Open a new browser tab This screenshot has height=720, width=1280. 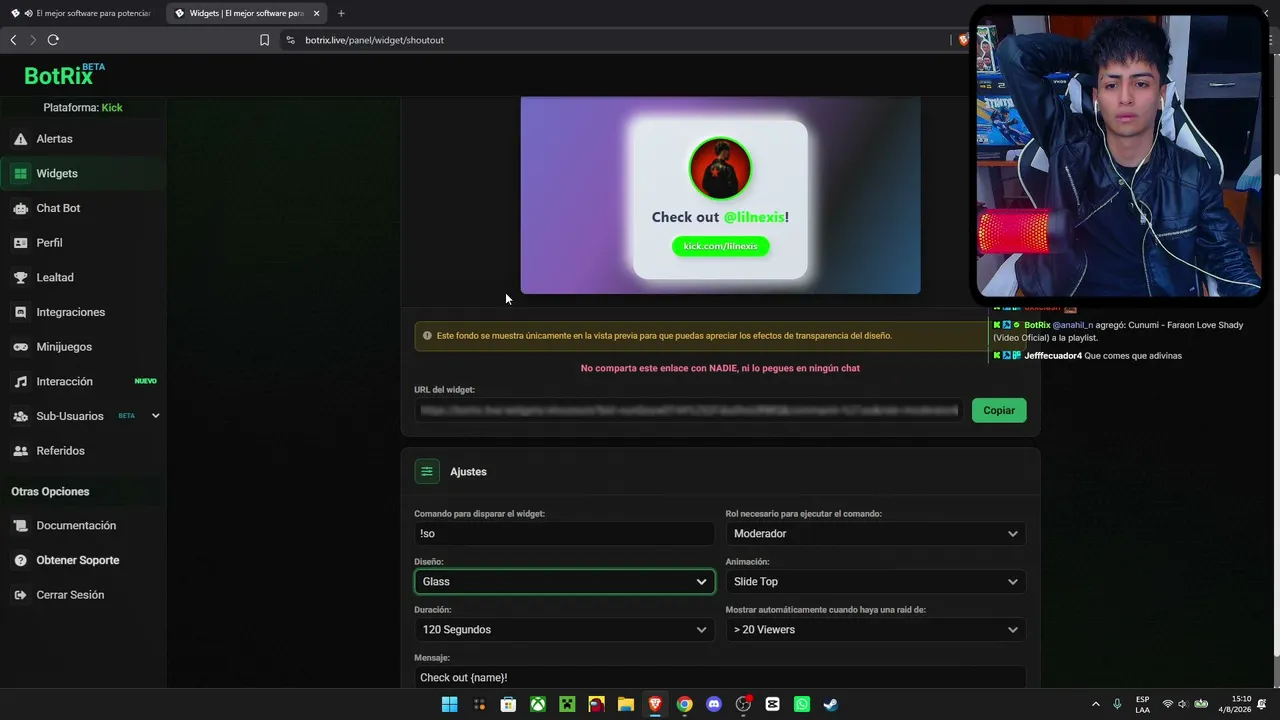[341, 13]
